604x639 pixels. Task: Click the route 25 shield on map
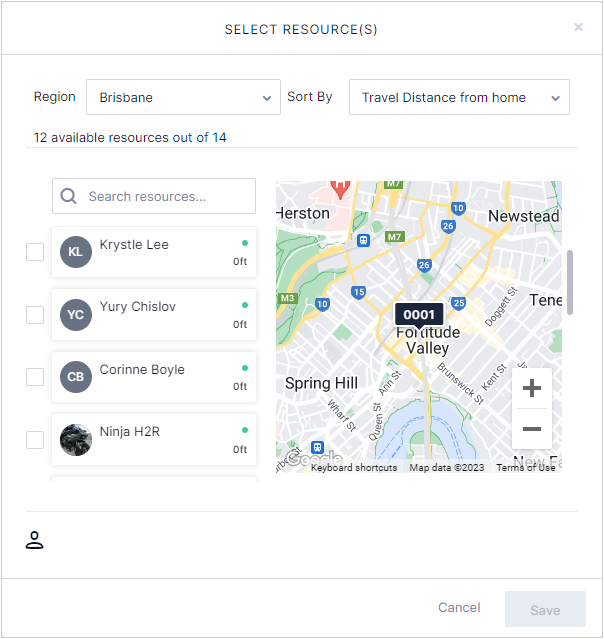pyautogui.click(x=459, y=303)
